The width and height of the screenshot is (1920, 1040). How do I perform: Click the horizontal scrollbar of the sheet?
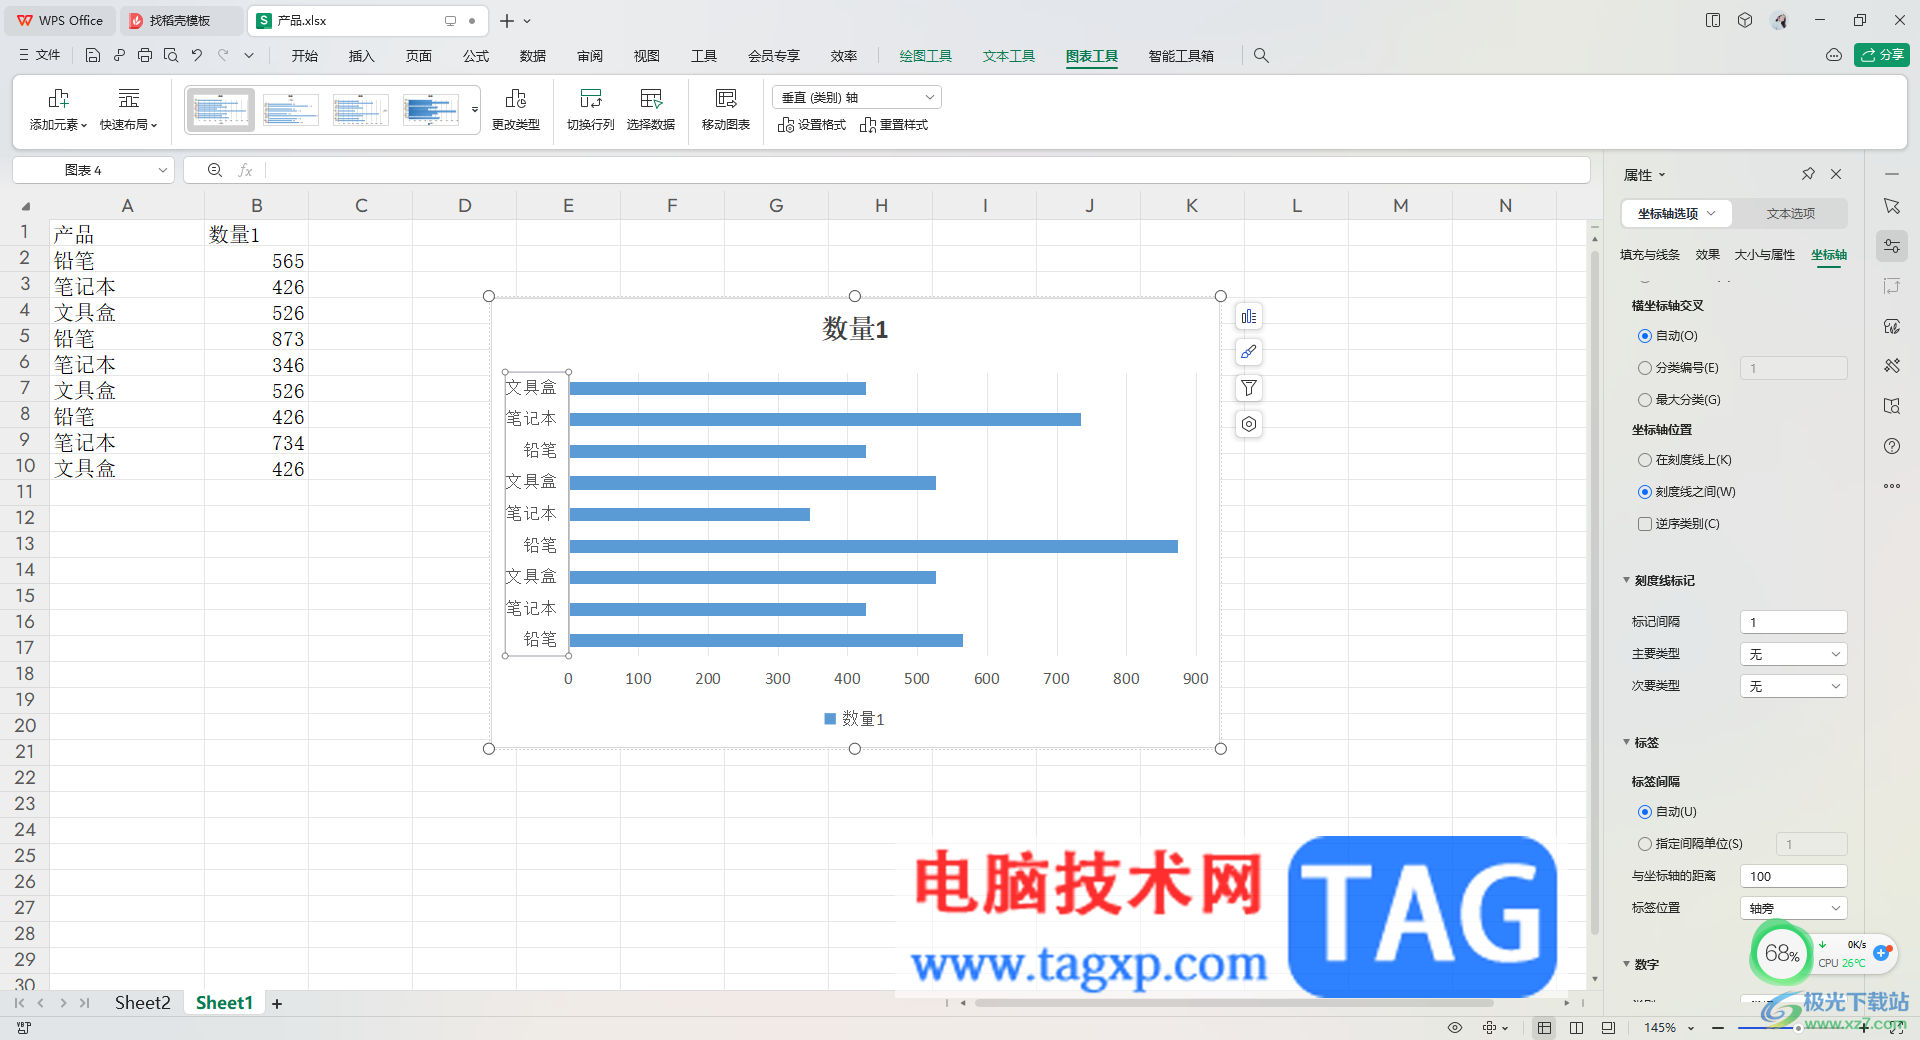coord(1234,1003)
